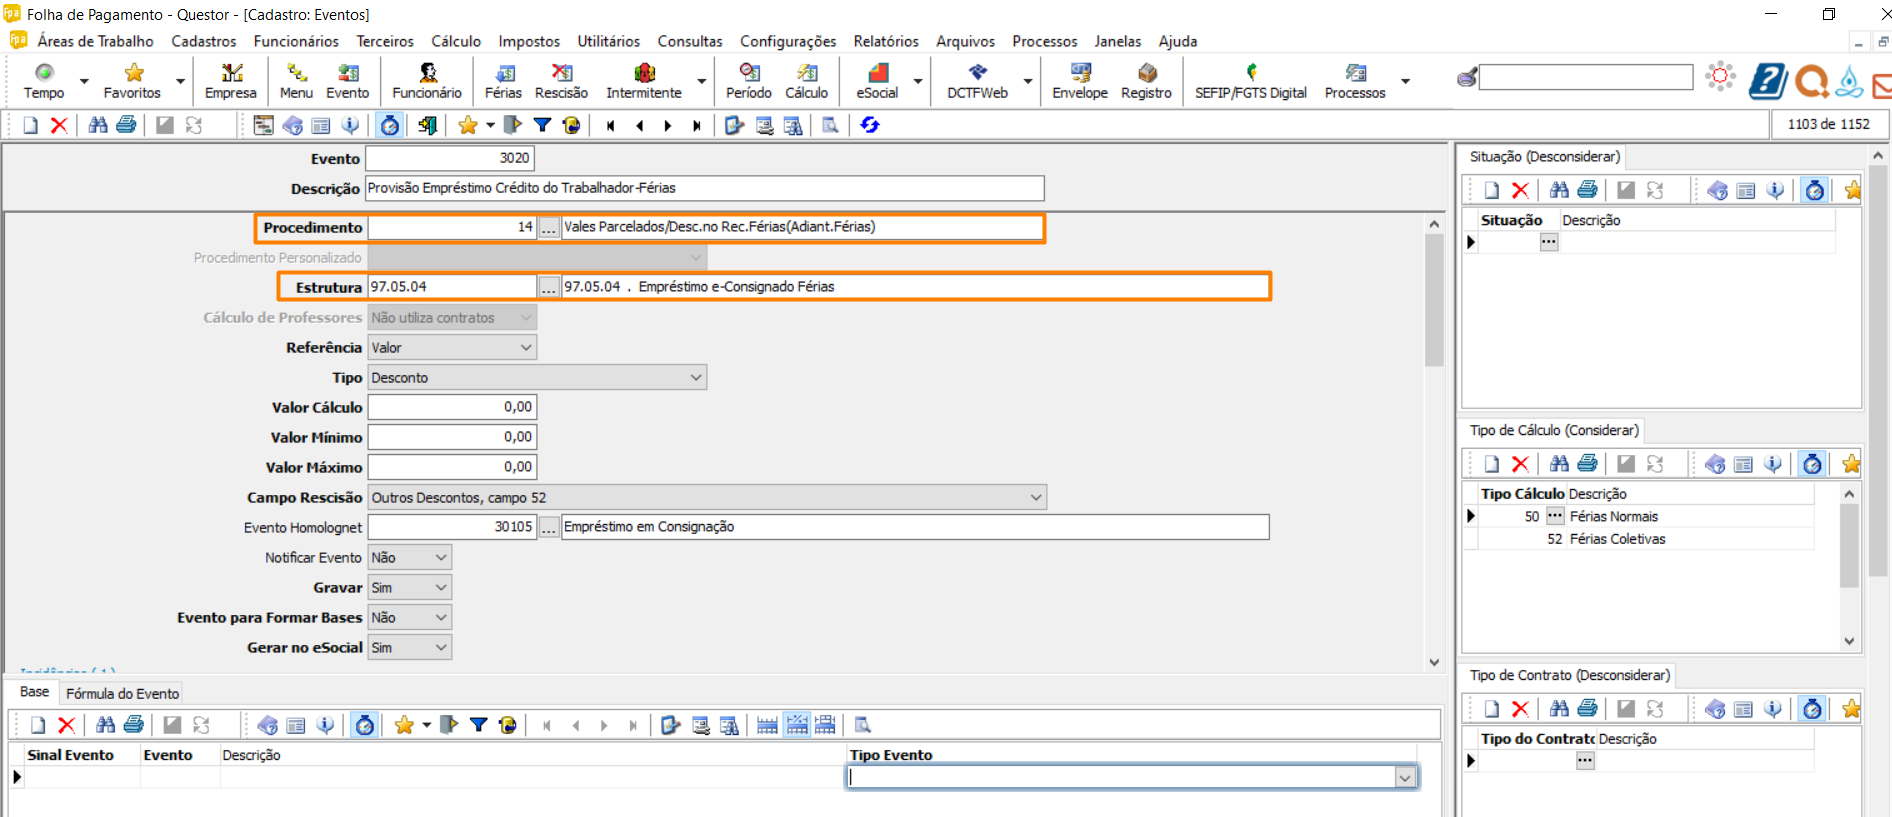Switch to Fórmula do Evento tab

[123, 693]
